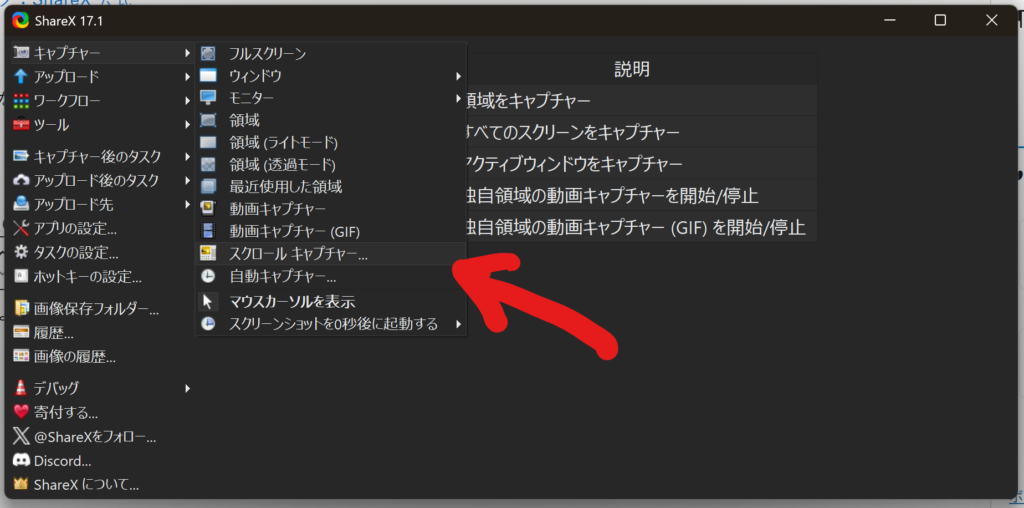Choose 自動キャプチャー... menu item
The width and height of the screenshot is (1024, 508).
331,276
